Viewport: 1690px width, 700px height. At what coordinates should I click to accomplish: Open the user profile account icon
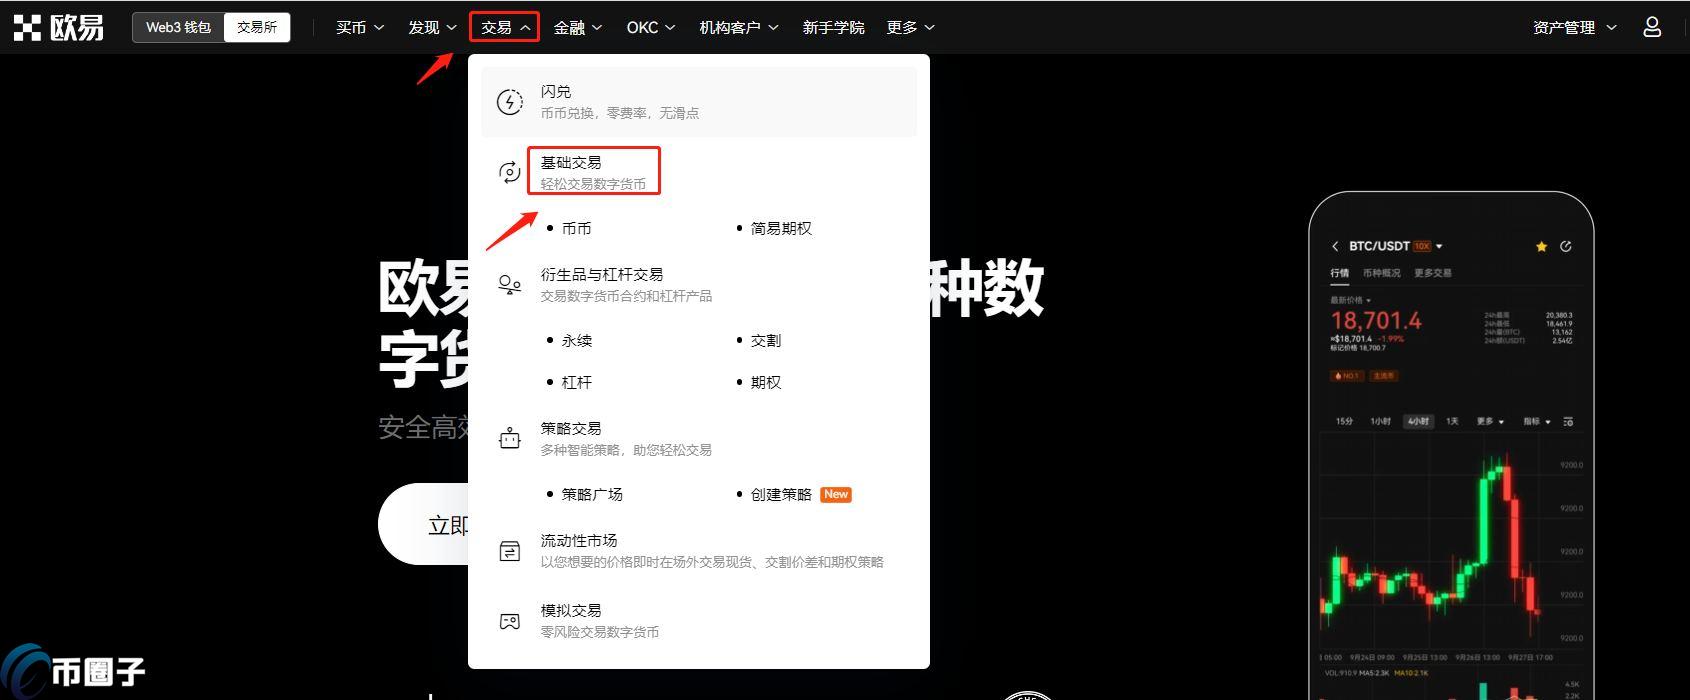point(1652,28)
